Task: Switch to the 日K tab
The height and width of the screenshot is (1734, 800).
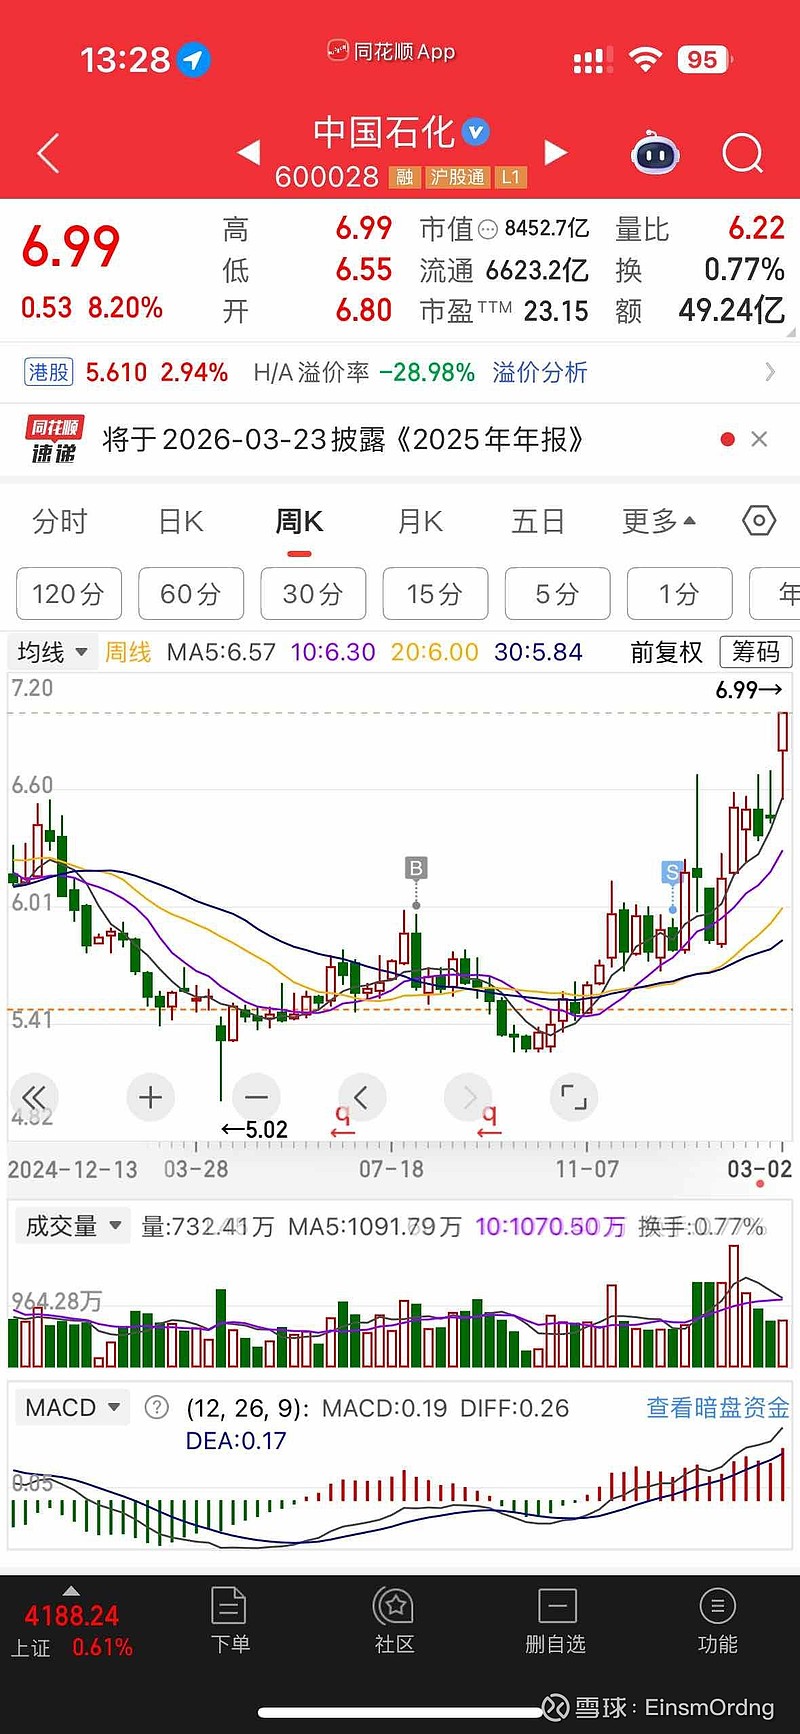Action: tap(181, 521)
